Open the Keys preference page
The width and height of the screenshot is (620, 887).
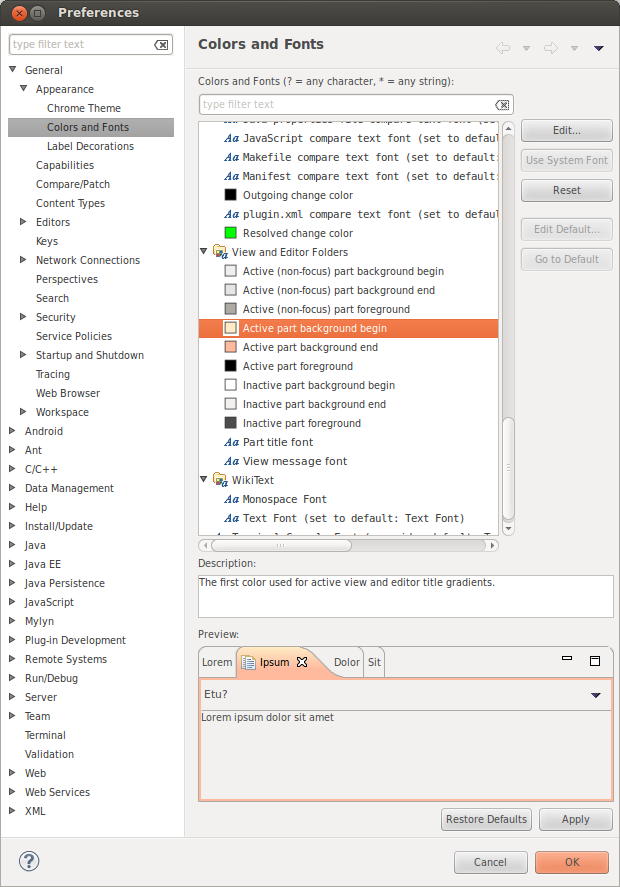tap(47, 241)
